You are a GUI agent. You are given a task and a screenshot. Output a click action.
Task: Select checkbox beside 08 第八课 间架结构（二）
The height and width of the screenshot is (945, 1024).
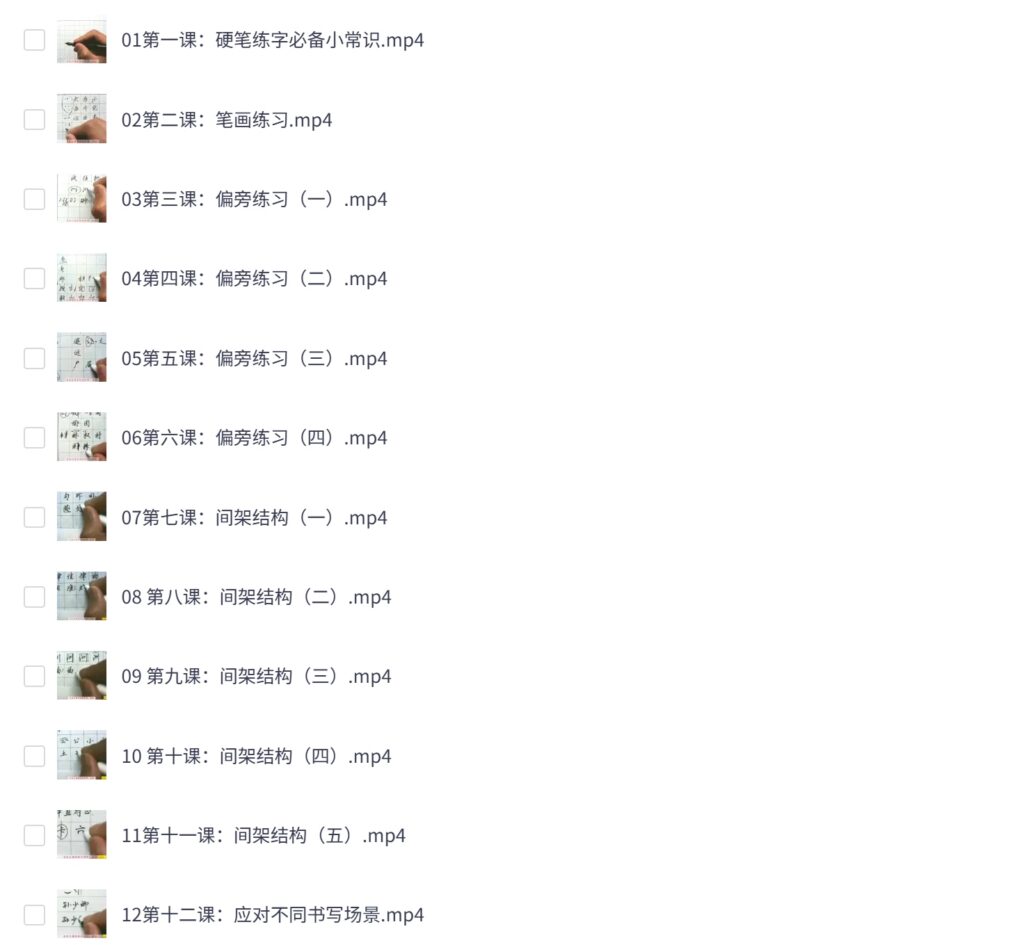coord(35,597)
